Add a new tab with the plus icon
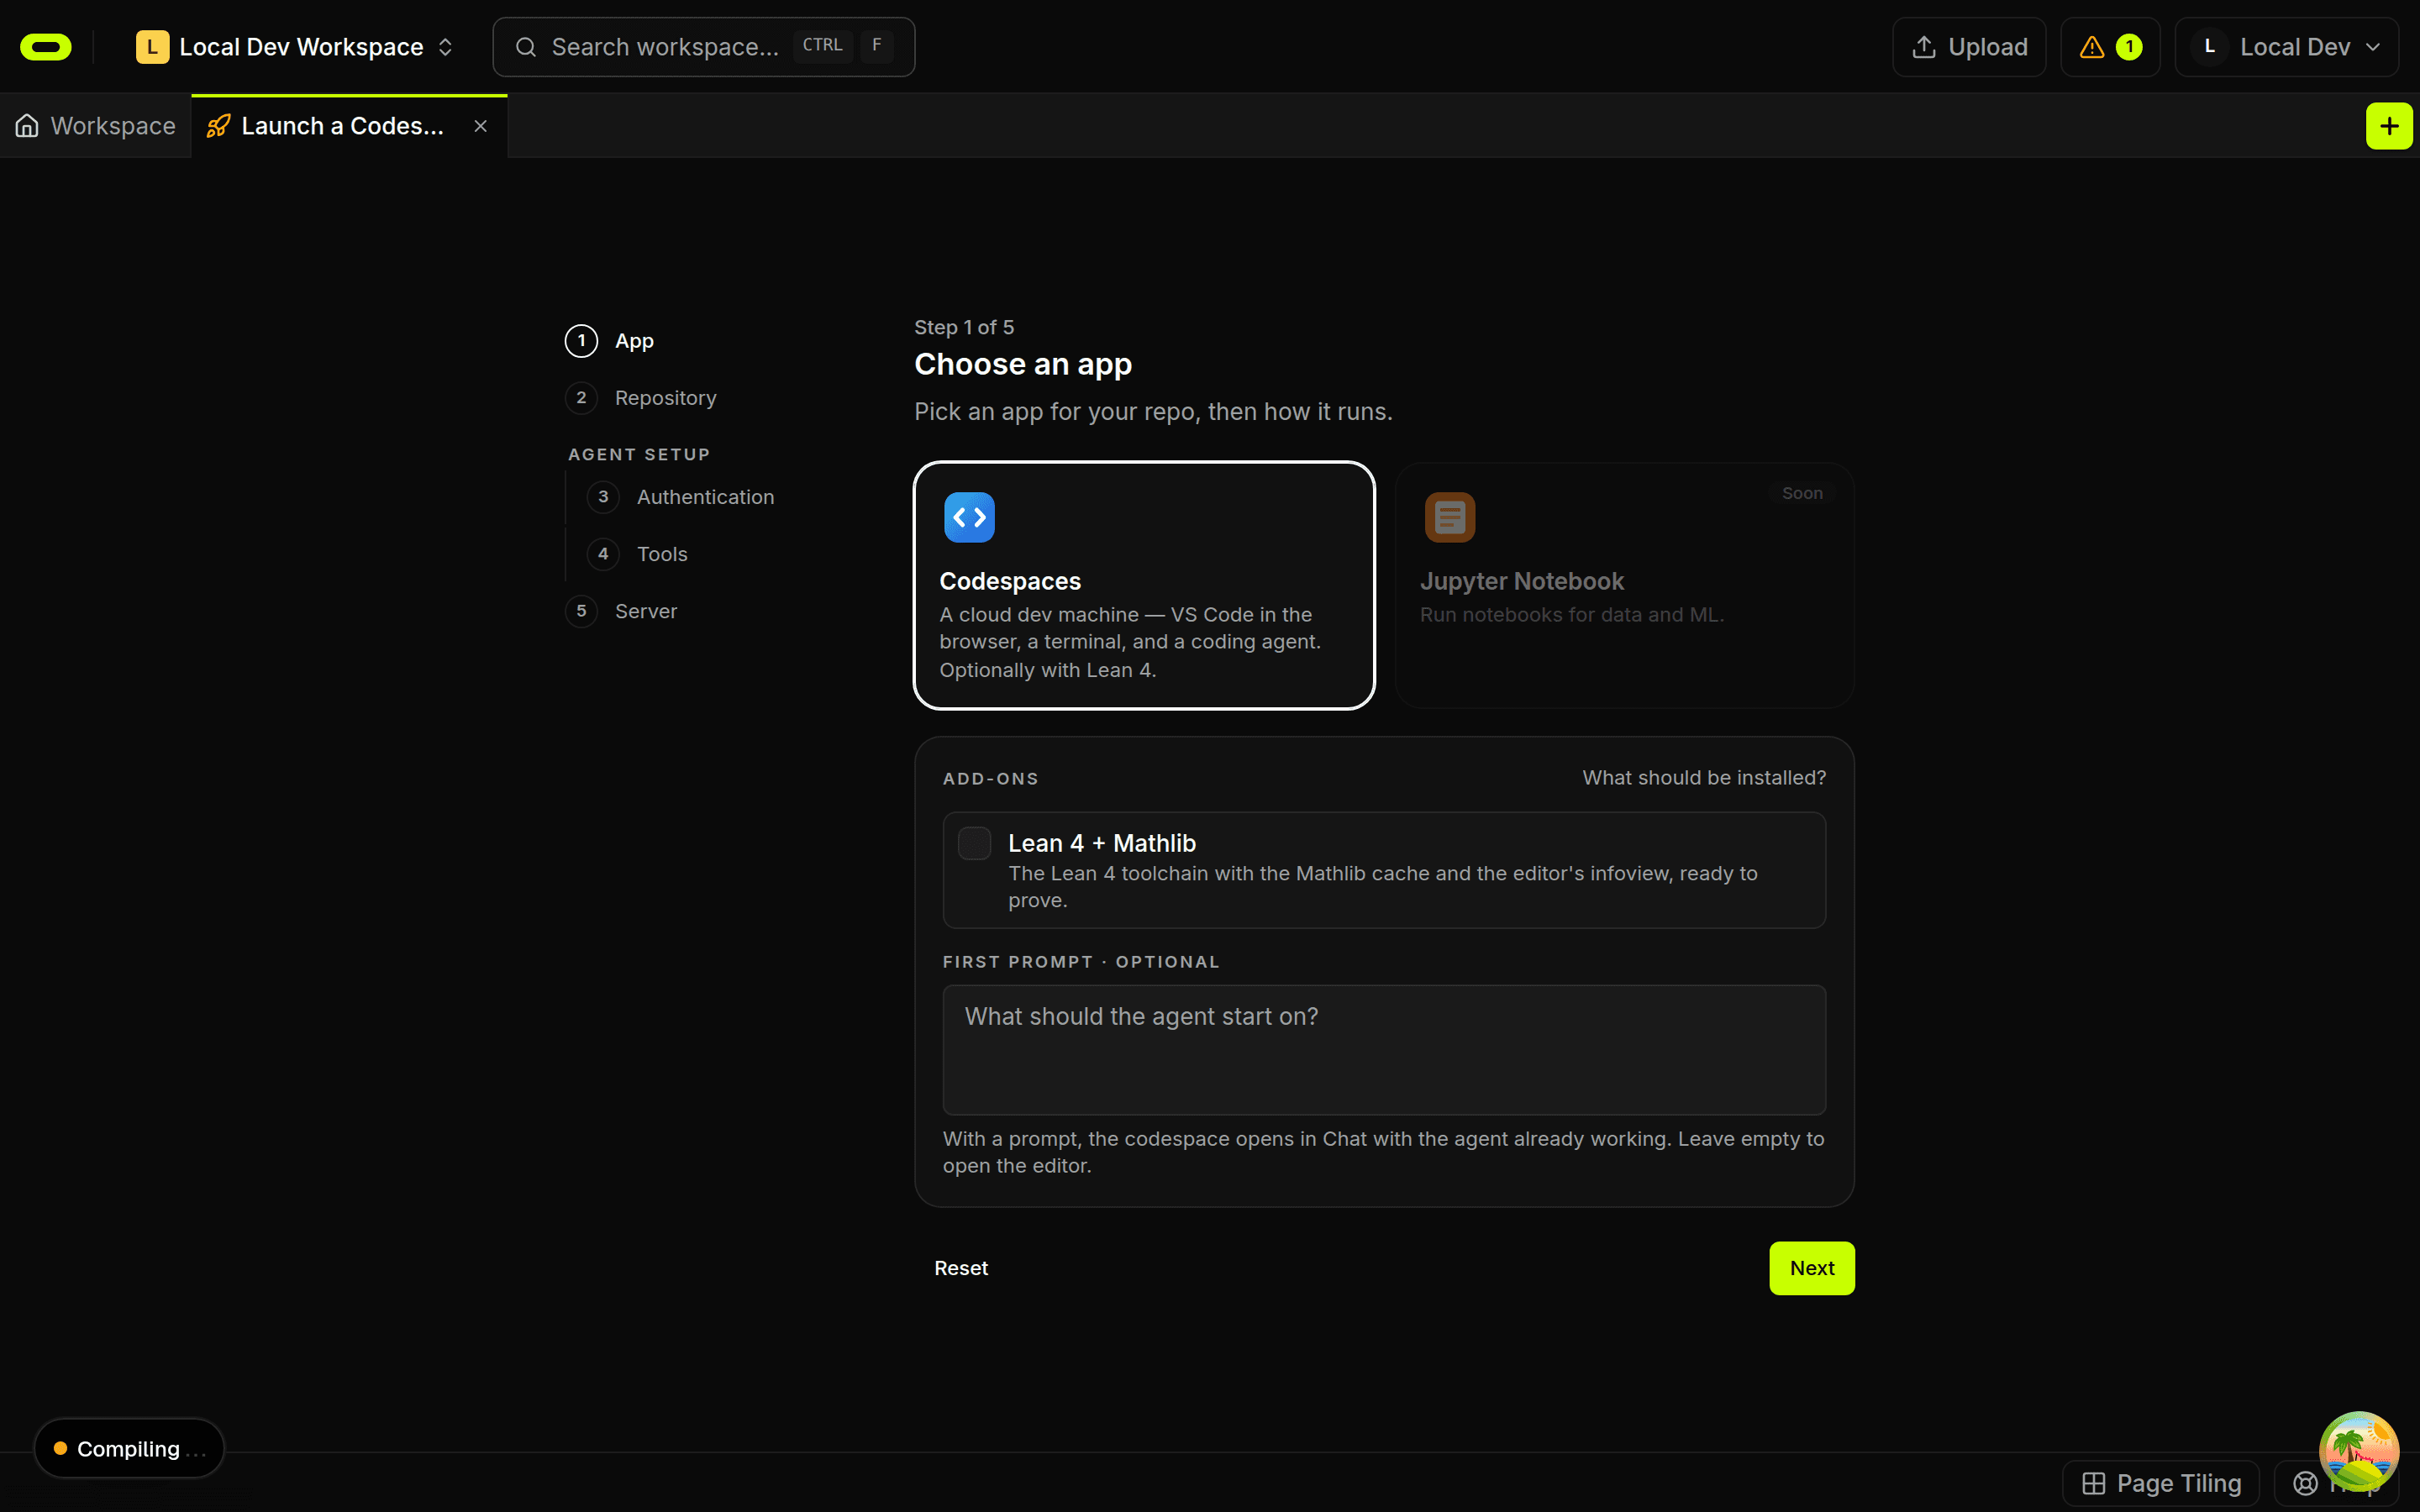This screenshot has width=2420, height=1512. tap(2389, 126)
